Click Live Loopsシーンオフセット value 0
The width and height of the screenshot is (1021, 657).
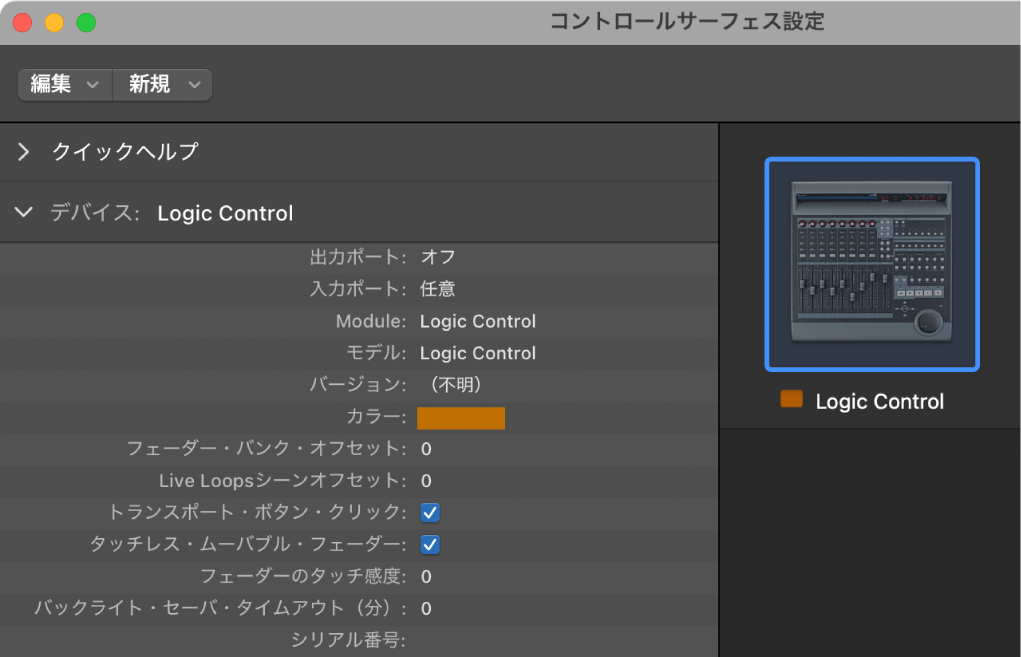coord(426,481)
